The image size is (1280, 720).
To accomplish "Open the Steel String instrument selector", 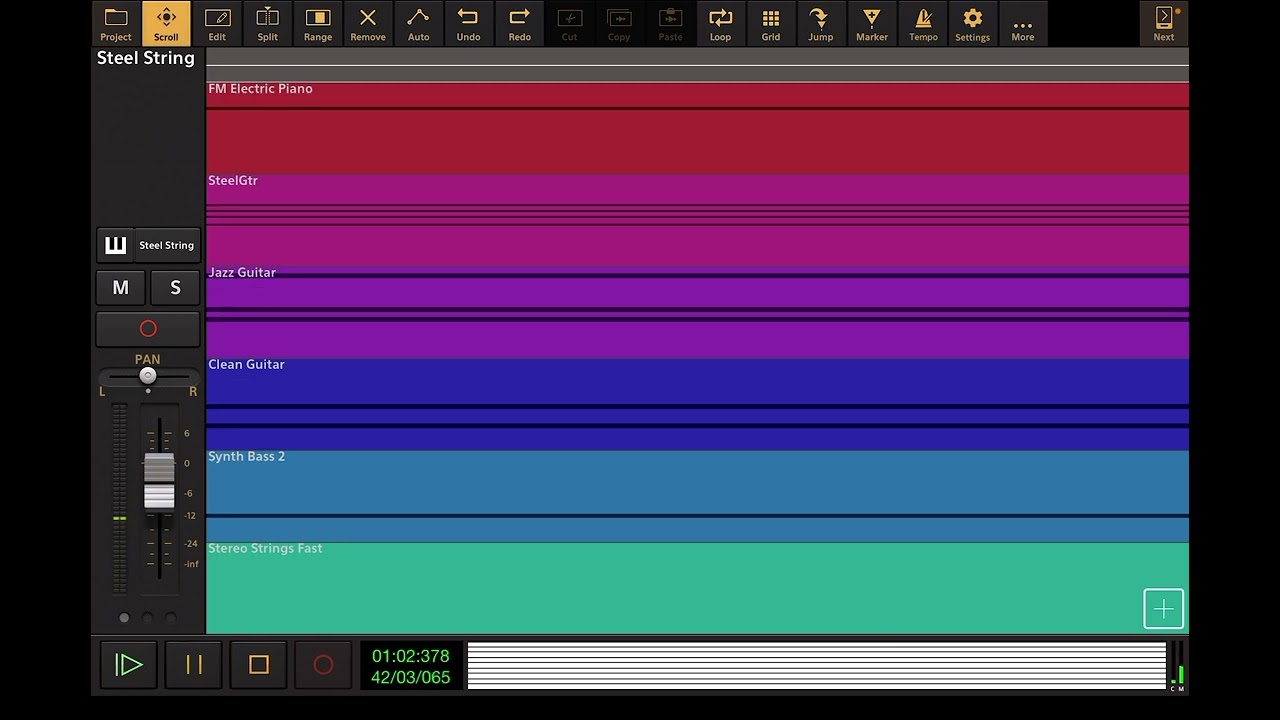I will pyautogui.click(x=167, y=245).
